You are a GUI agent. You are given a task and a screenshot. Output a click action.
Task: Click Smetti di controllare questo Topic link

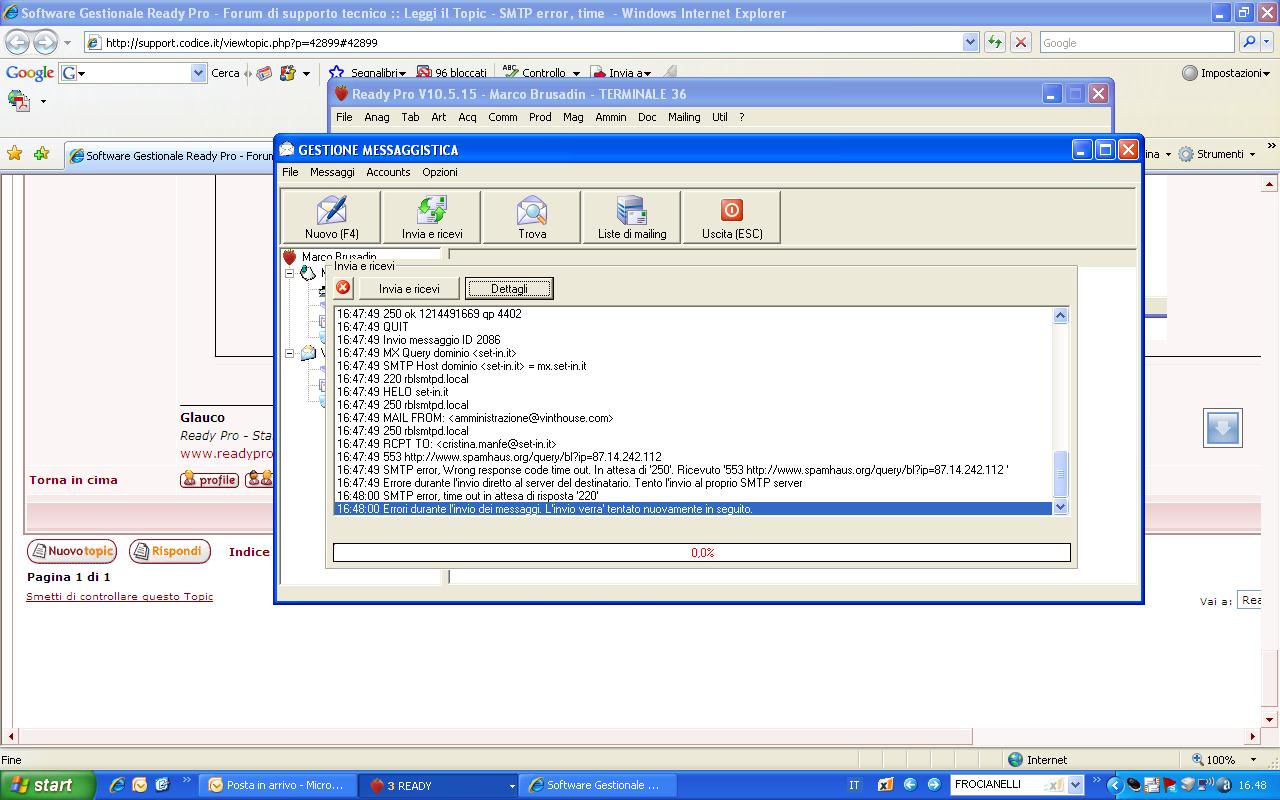point(119,597)
